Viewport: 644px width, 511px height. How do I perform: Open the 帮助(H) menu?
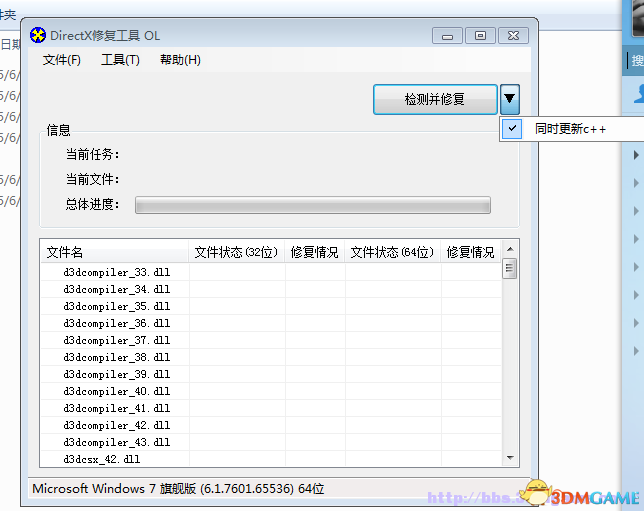coord(180,60)
